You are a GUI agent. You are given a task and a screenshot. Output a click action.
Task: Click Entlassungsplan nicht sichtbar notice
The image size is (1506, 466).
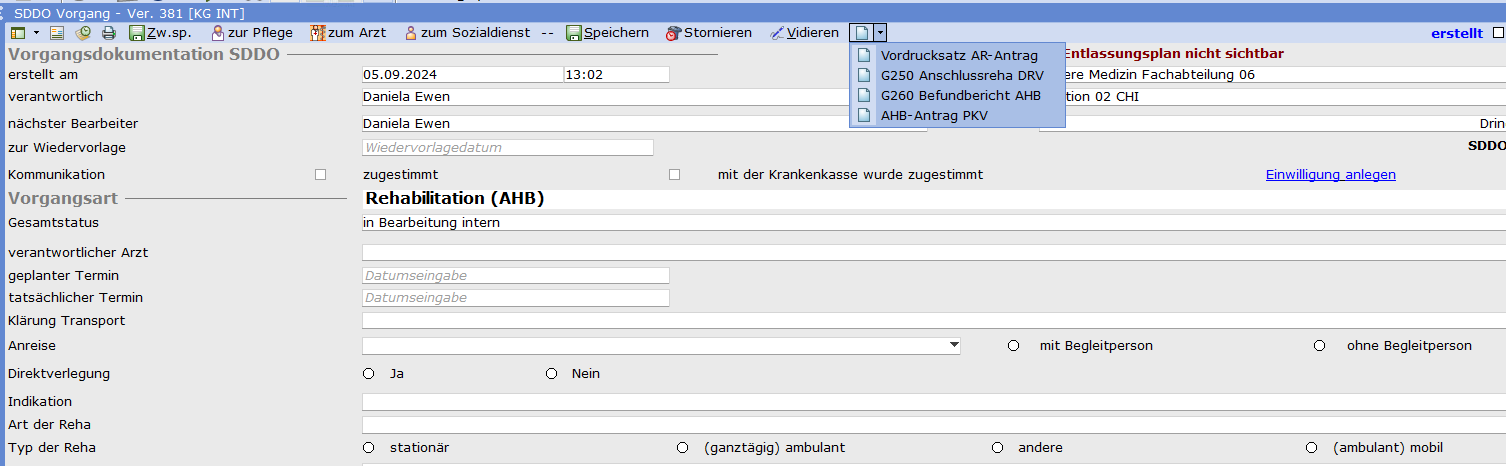point(1173,54)
